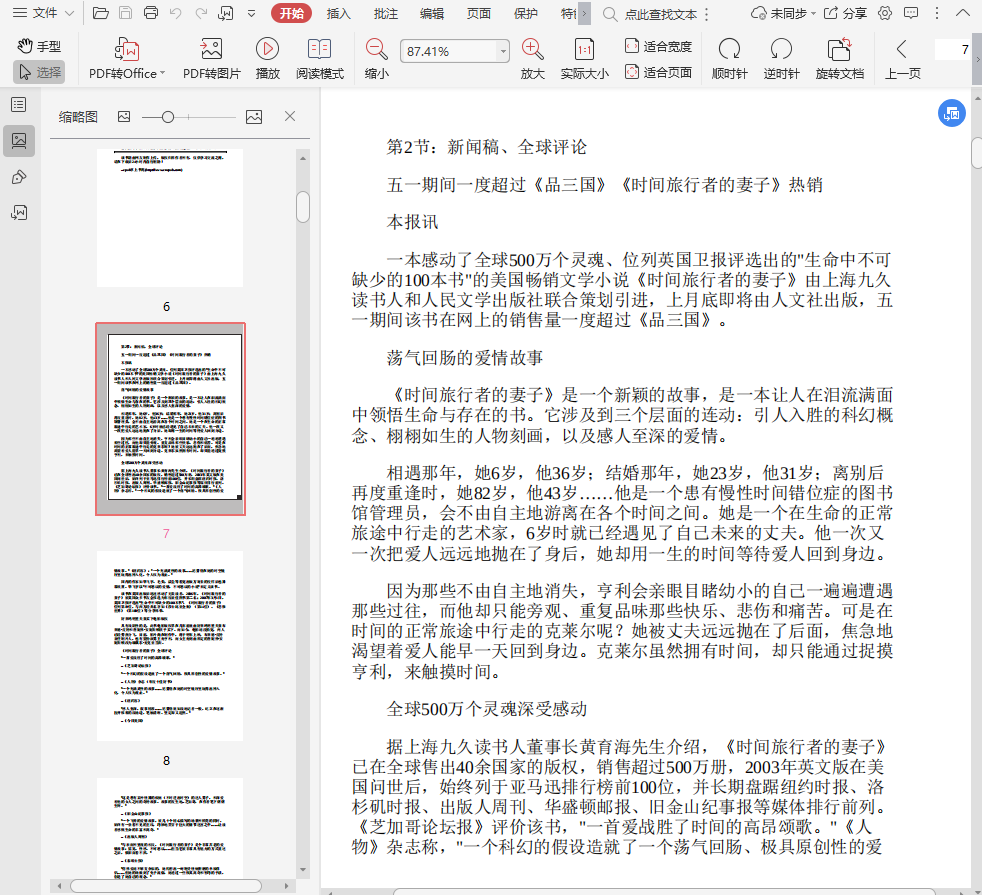Select page 7 thumbnail
This screenshot has height=895, width=982.
pos(170,419)
